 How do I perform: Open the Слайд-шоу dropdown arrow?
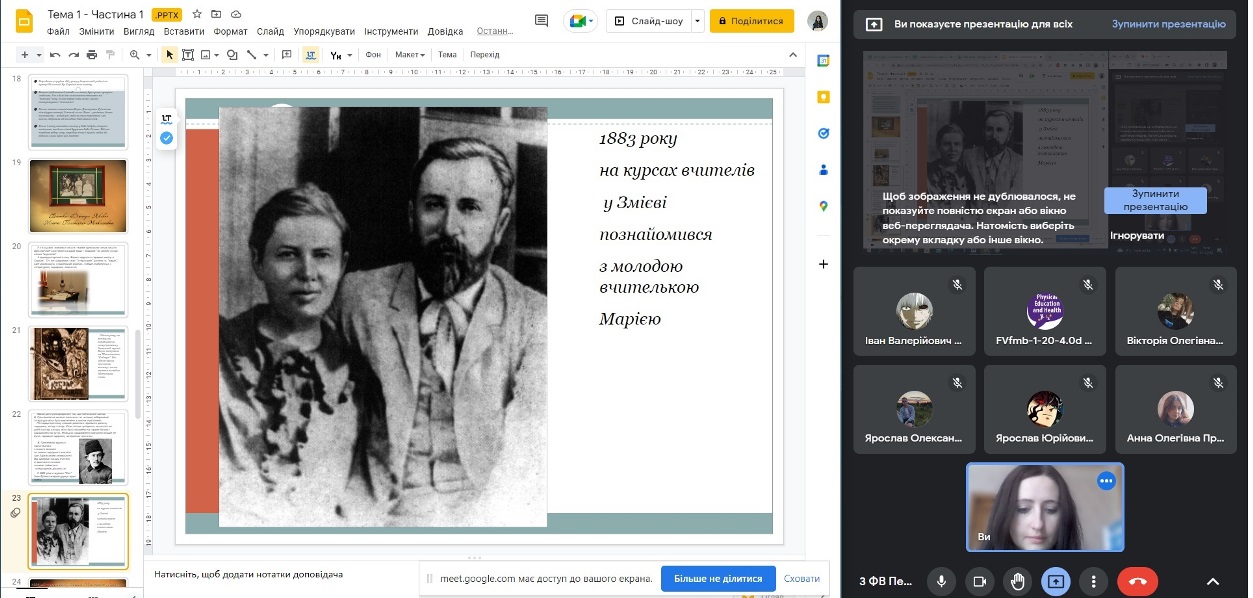pos(697,20)
